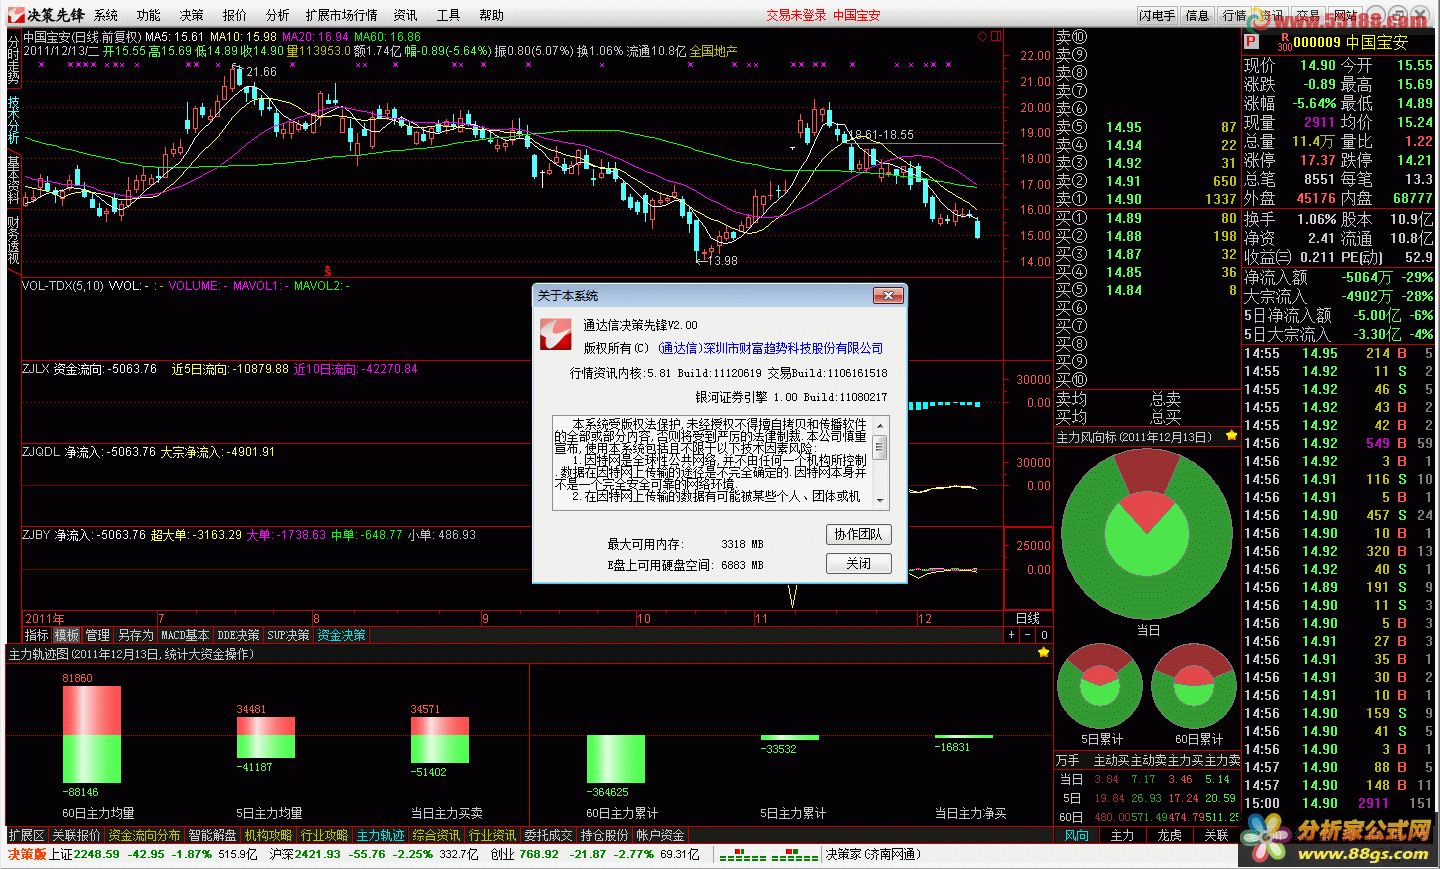1440x869 pixels.
Task: Click the 关闭 button in the dialog
Action: pyautogui.click(x=858, y=564)
